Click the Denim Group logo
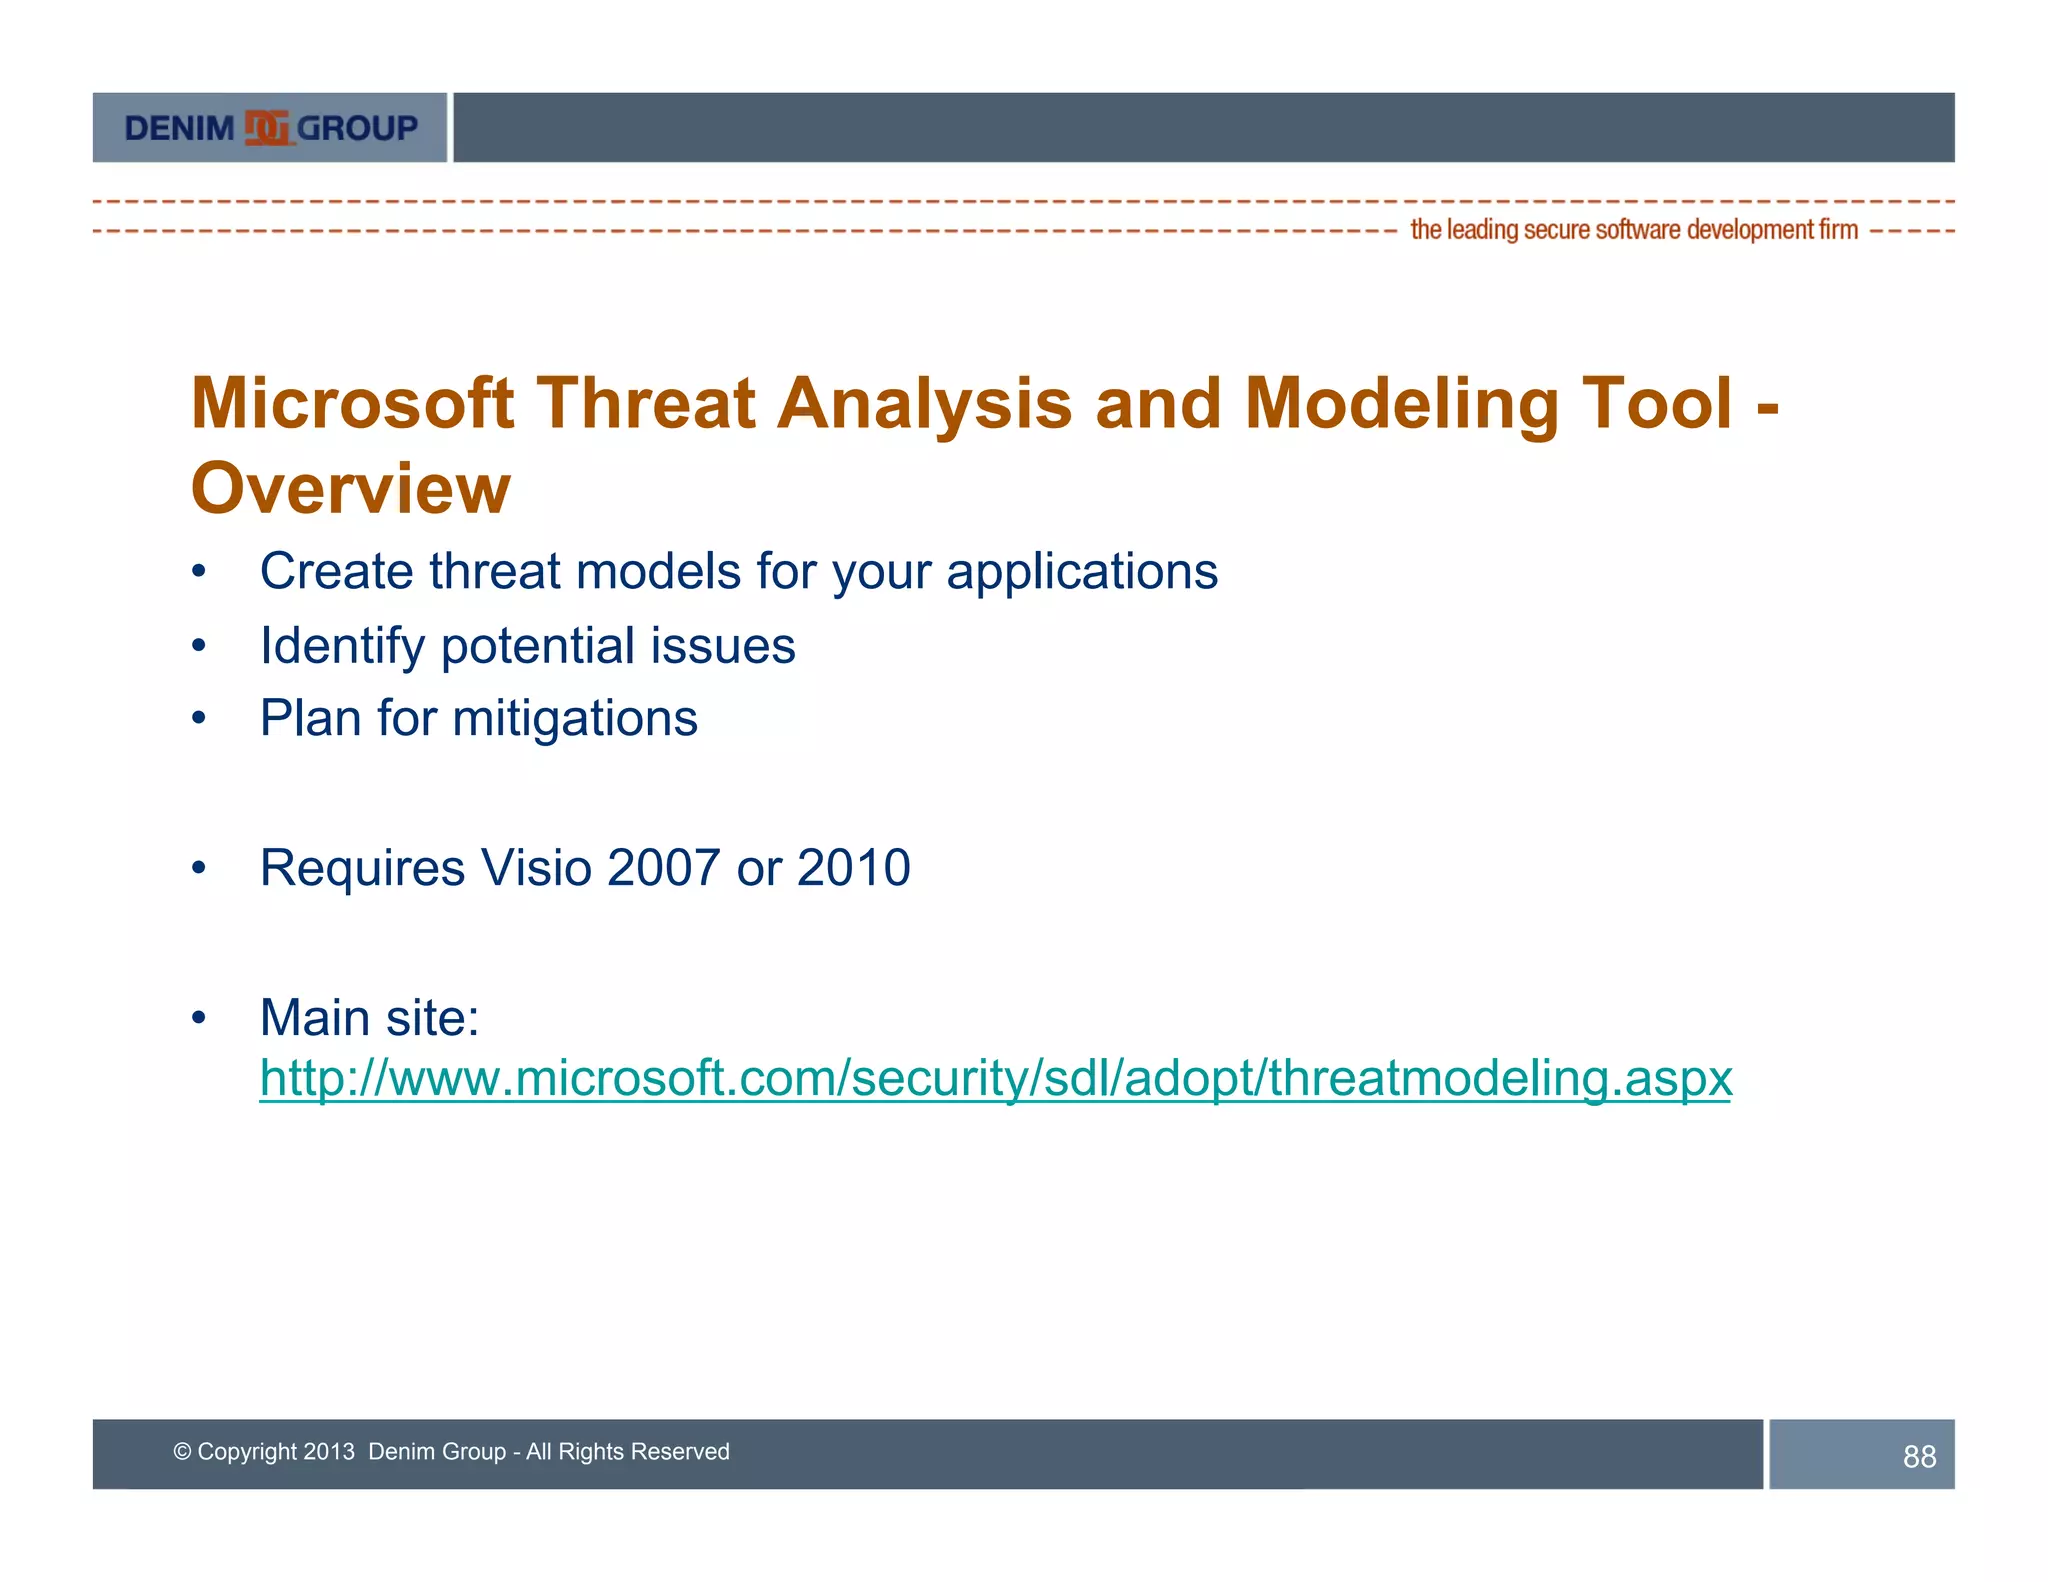Image resolution: width=2048 pixels, height=1582 pixels. pyautogui.click(x=270, y=128)
